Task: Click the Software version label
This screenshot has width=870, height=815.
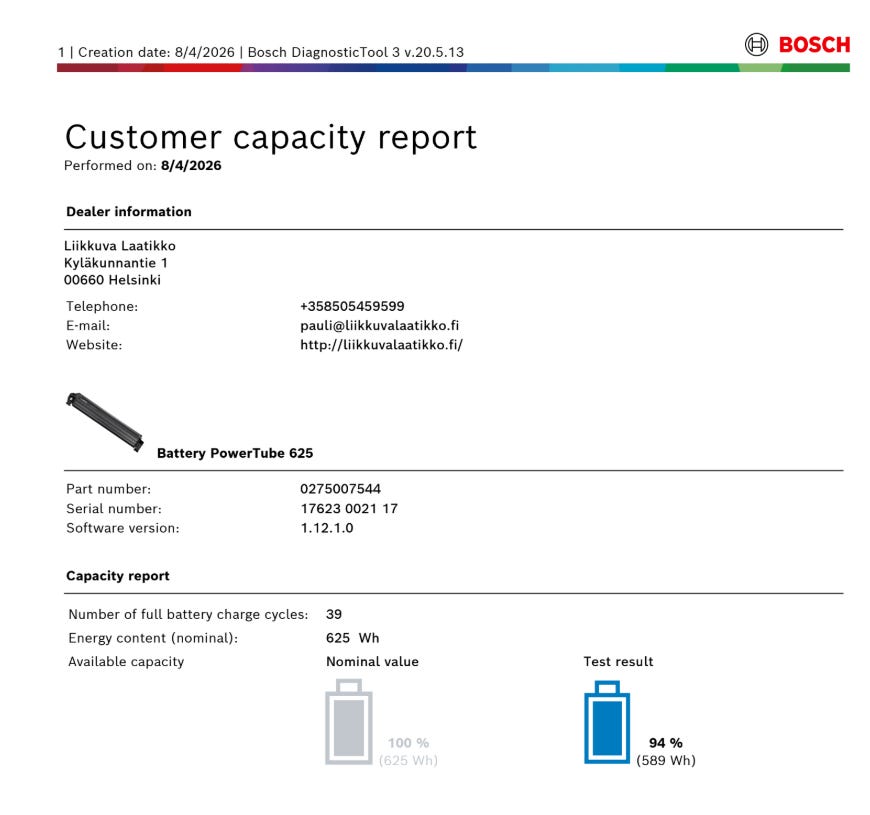Action: 123,528
